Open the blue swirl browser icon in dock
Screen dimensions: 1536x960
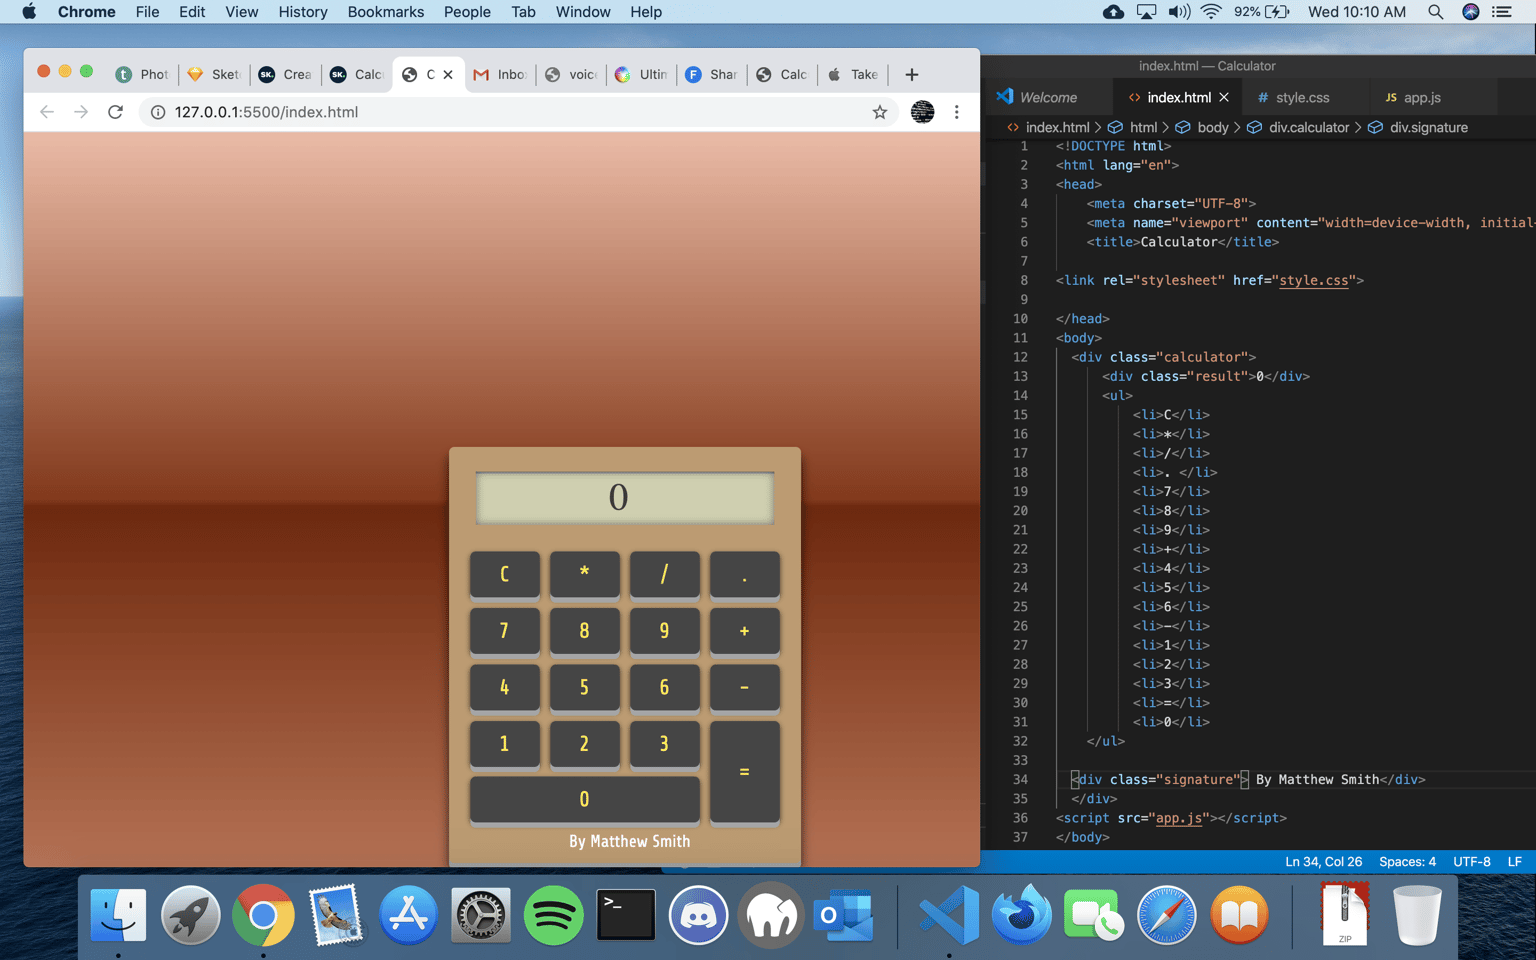pyautogui.click(x=1021, y=915)
